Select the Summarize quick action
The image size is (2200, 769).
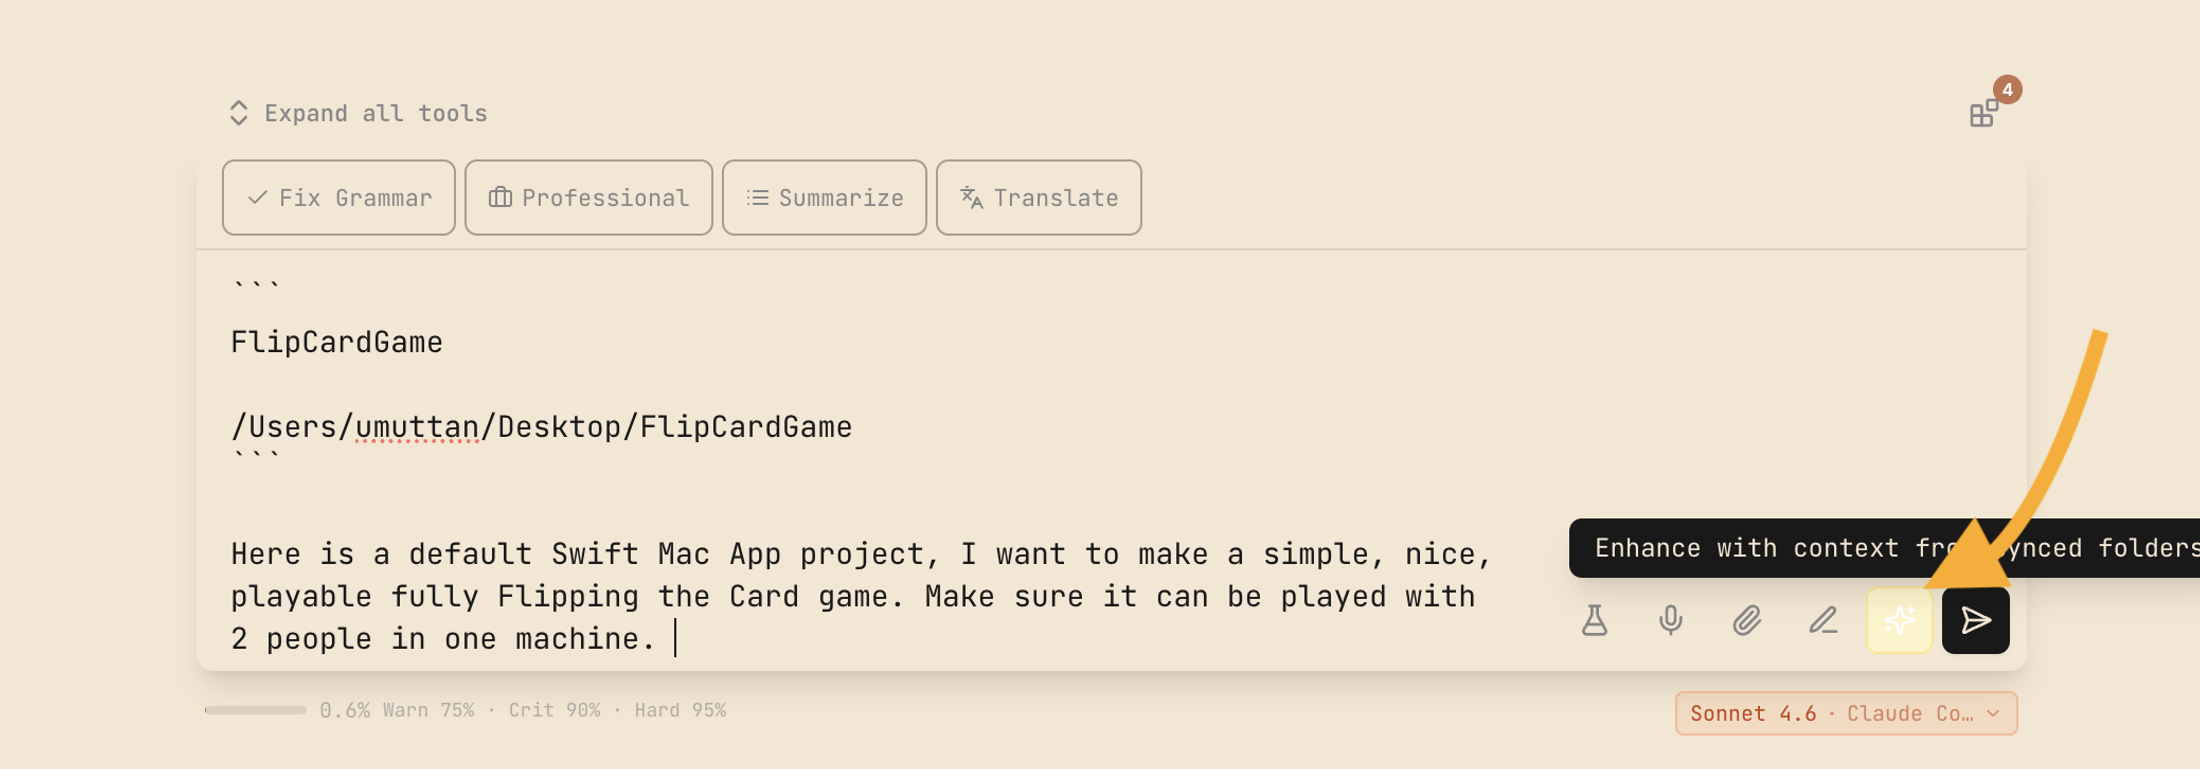tap(823, 197)
